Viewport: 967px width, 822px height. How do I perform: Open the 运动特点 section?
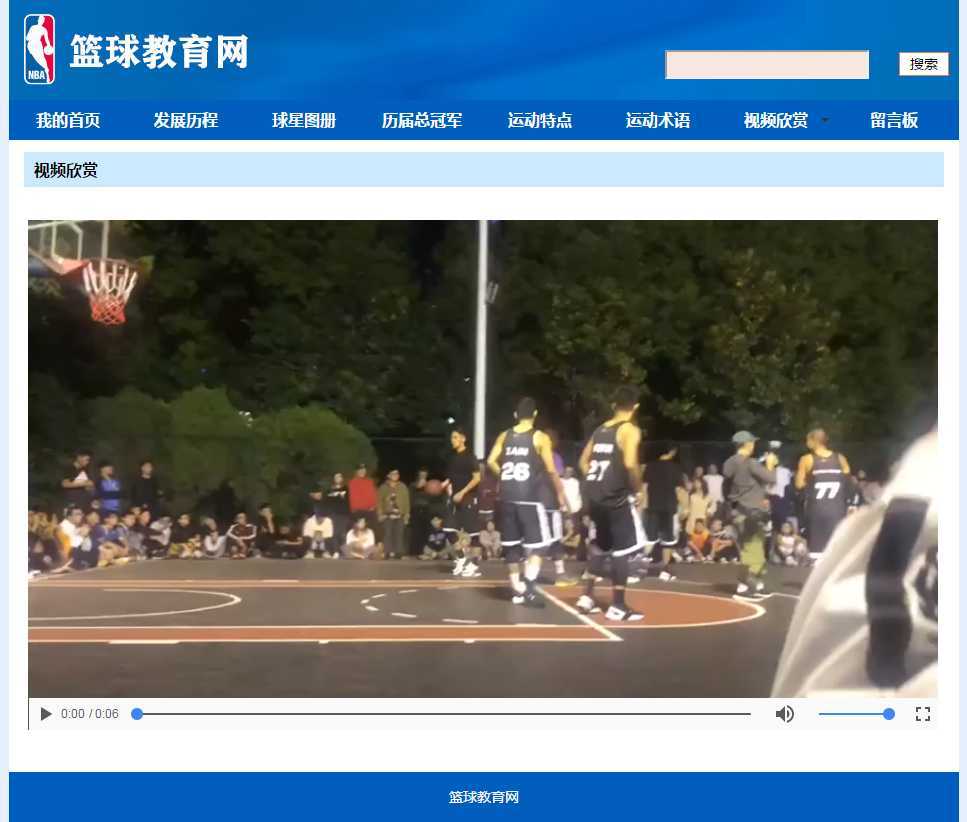(x=540, y=121)
